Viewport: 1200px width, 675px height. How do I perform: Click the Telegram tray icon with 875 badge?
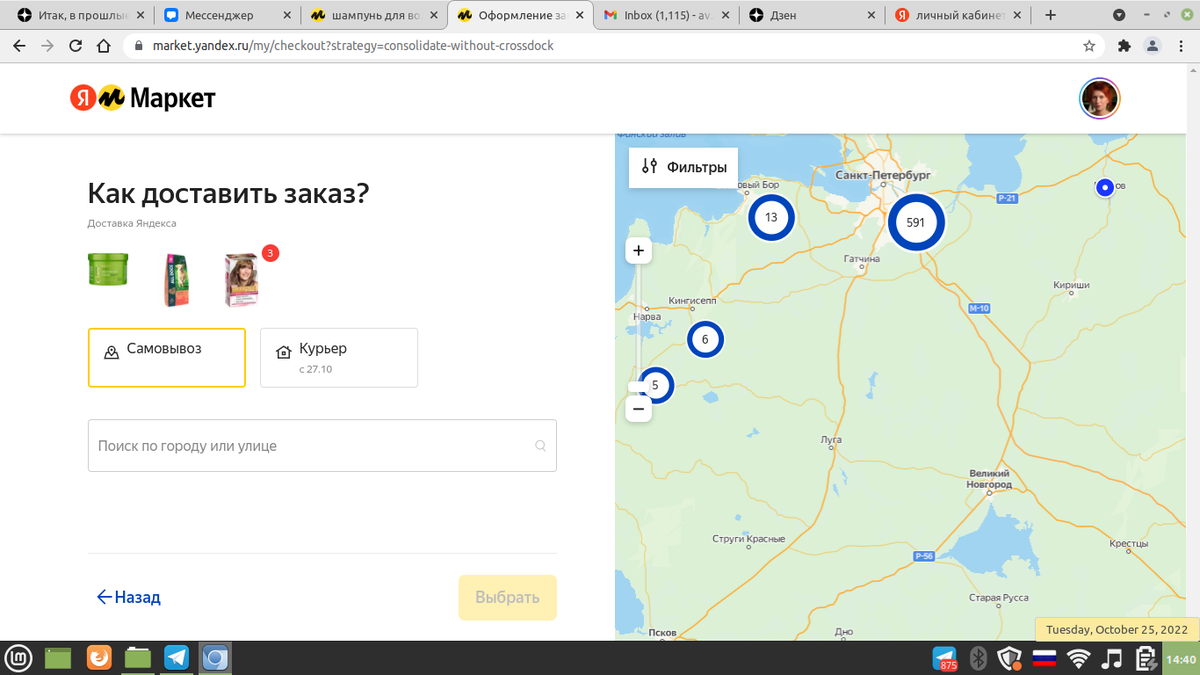tap(944, 658)
